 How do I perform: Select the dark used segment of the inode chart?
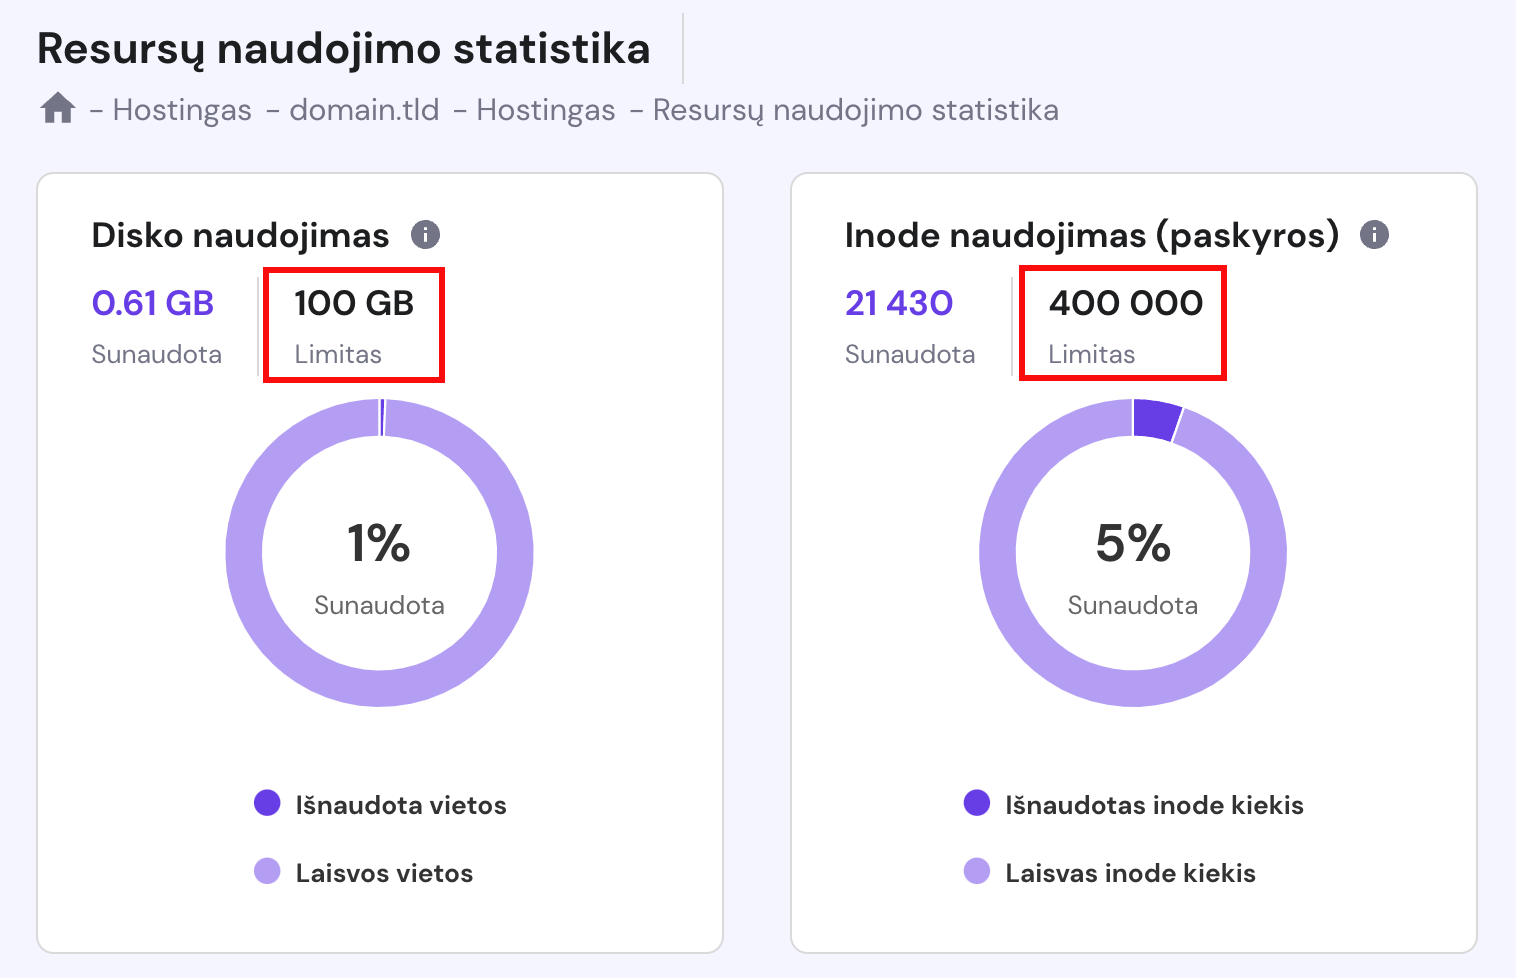1152,418
